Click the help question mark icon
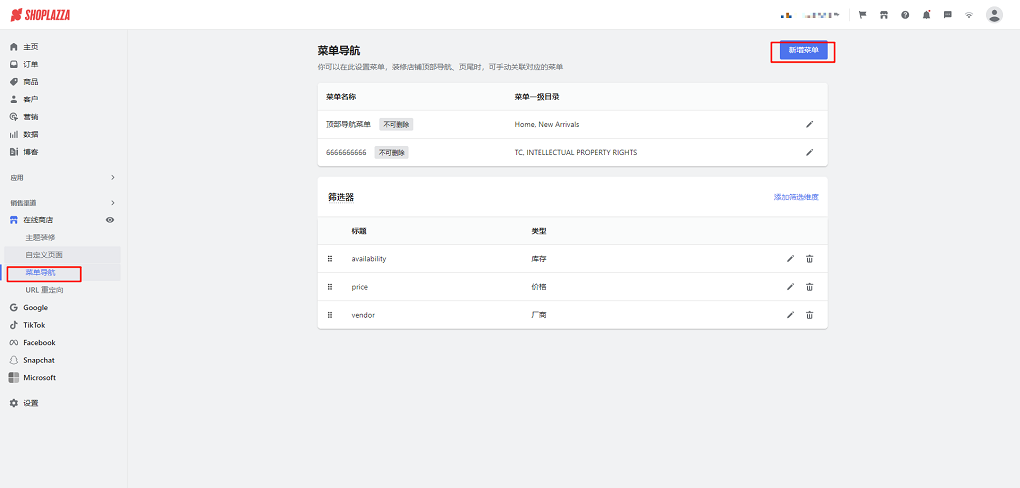The image size is (1020, 488). 905,15
